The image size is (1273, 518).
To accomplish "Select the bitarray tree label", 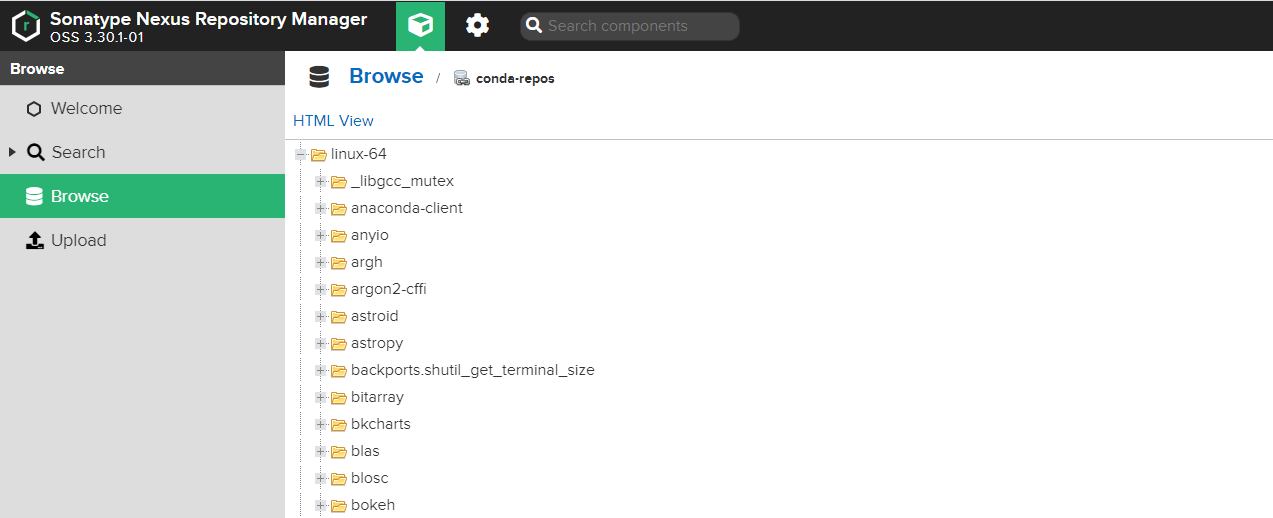I will [x=378, y=397].
